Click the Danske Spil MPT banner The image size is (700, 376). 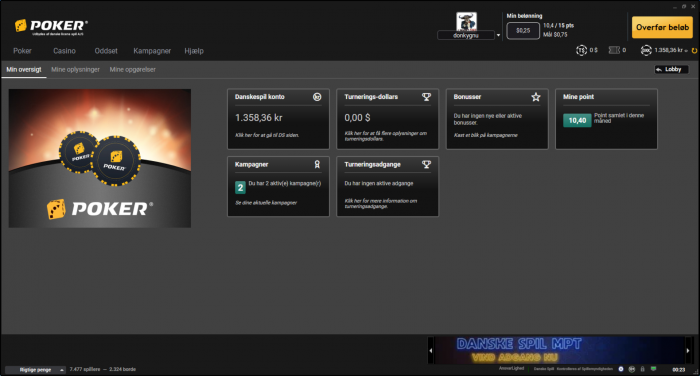coord(559,351)
